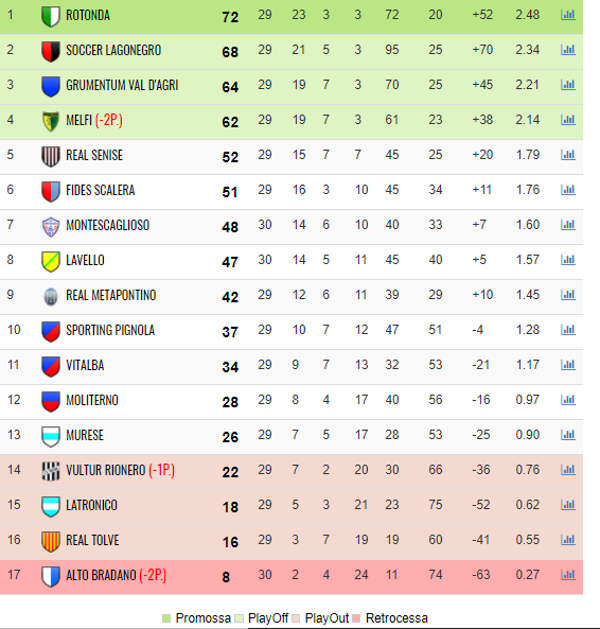600x629 pixels.
Task: Click Murese's points value 26
Action: [230, 437]
